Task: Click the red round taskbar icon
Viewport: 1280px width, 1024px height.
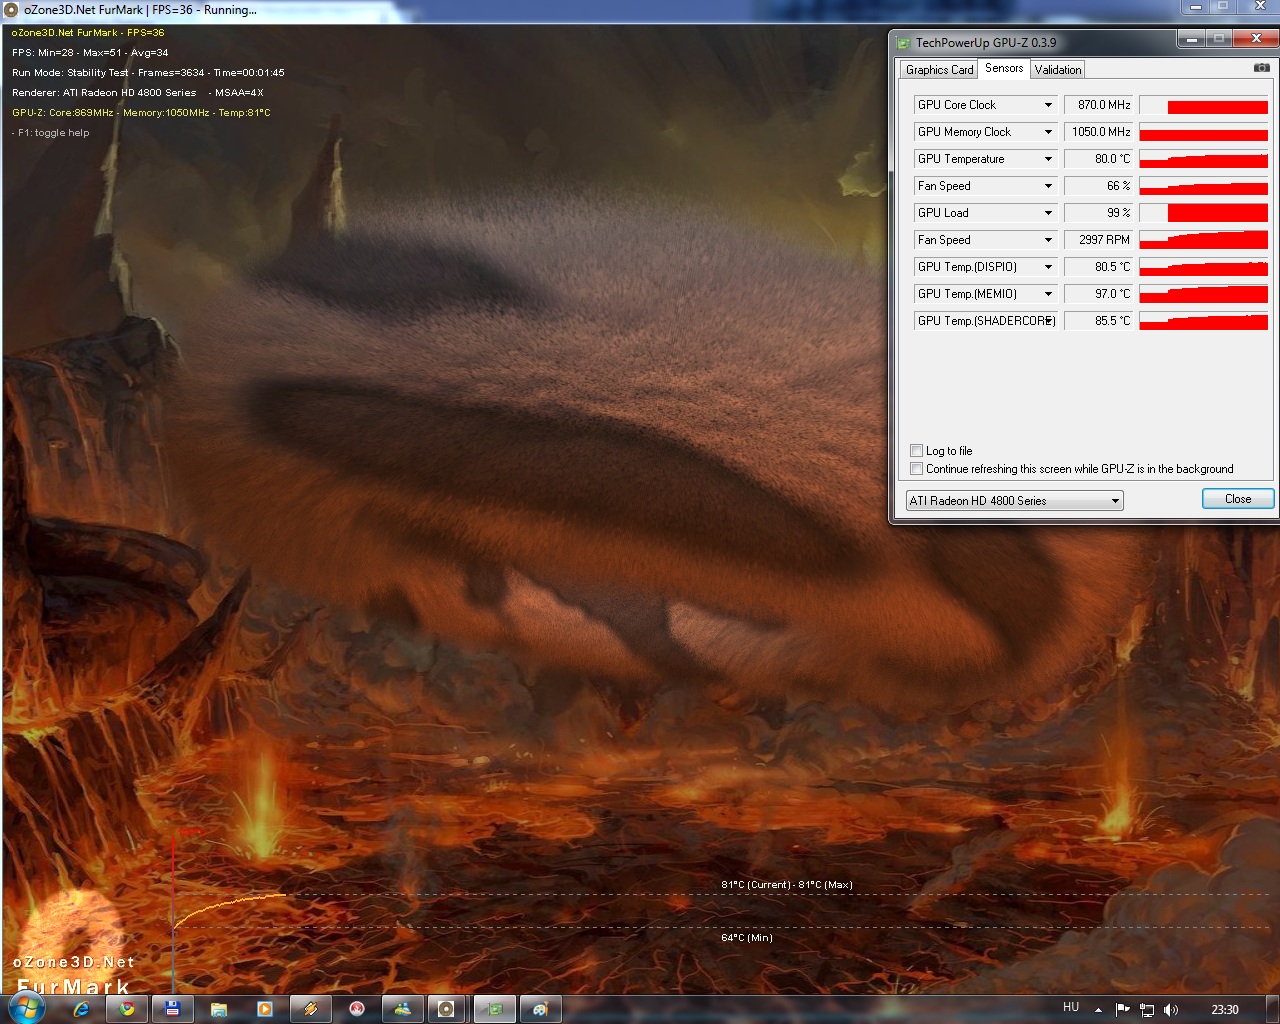Action: click(x=357, y=1009)
